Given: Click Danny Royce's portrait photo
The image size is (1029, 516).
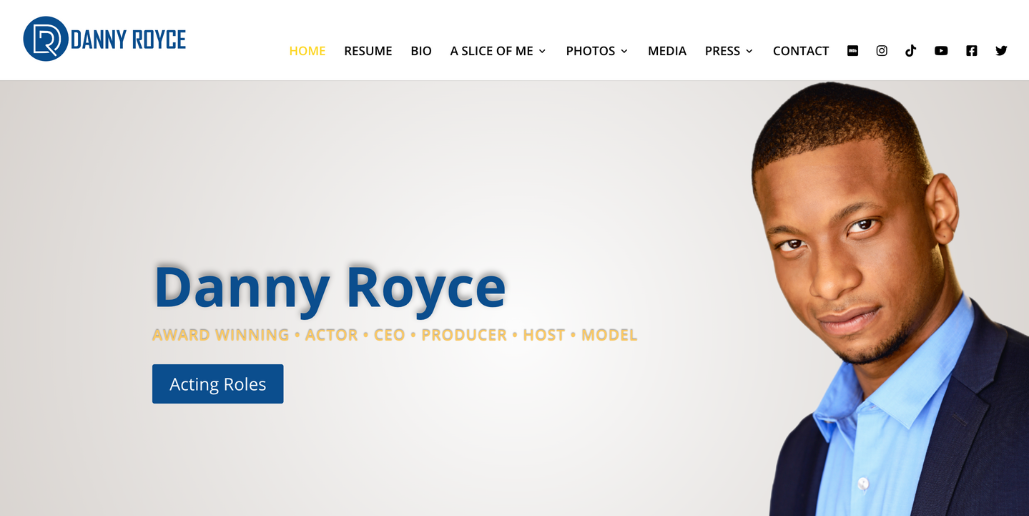Looking at the screenshot, I should point(889,299).
